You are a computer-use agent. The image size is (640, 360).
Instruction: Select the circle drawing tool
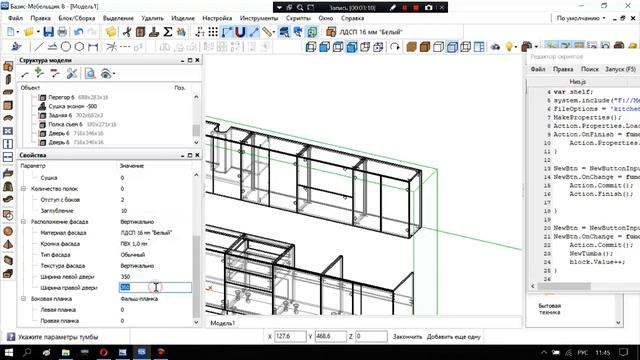66,47
